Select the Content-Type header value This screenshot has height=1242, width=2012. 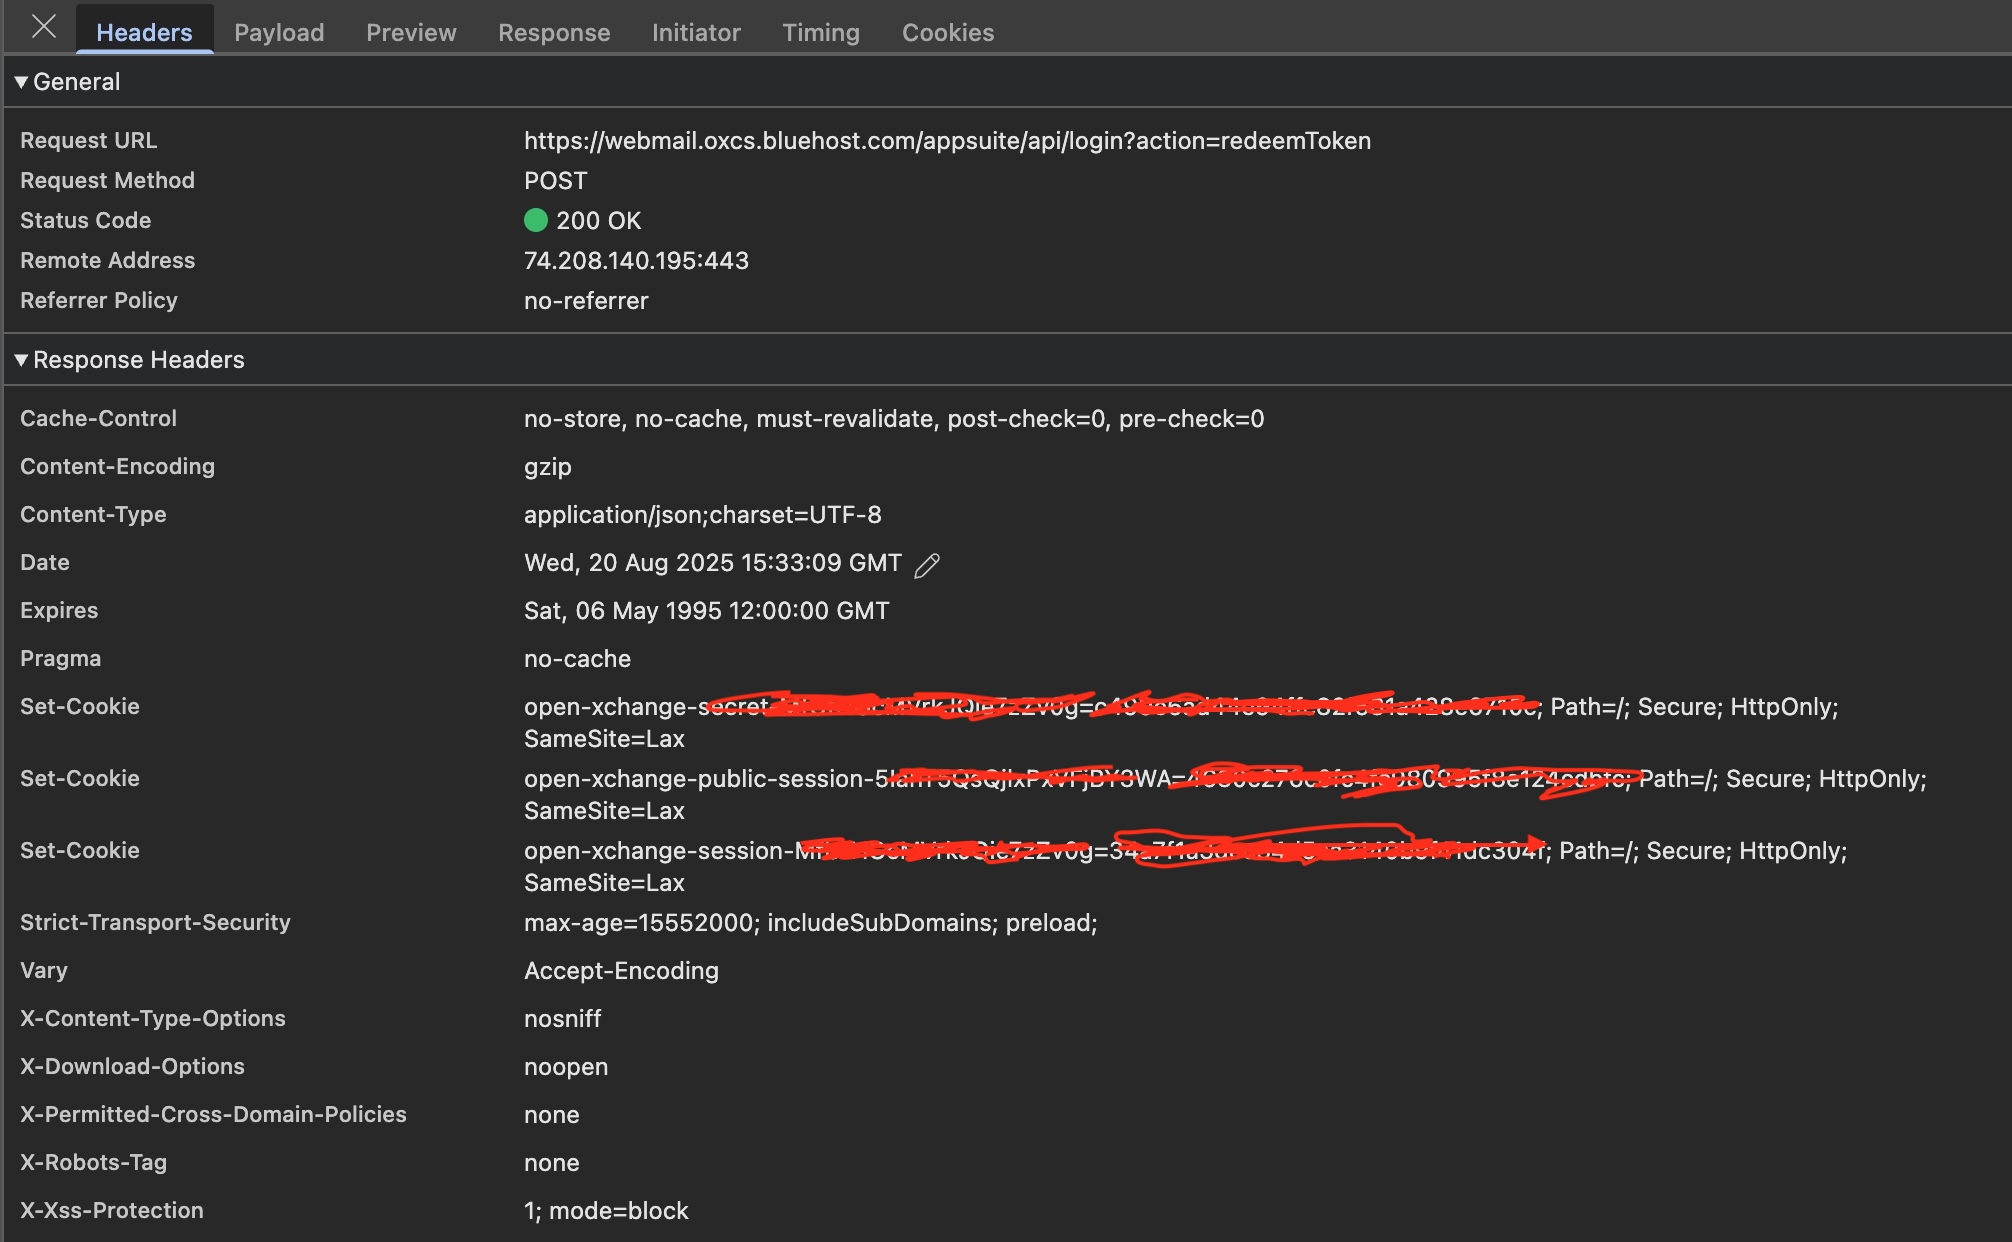coord(701,514)
